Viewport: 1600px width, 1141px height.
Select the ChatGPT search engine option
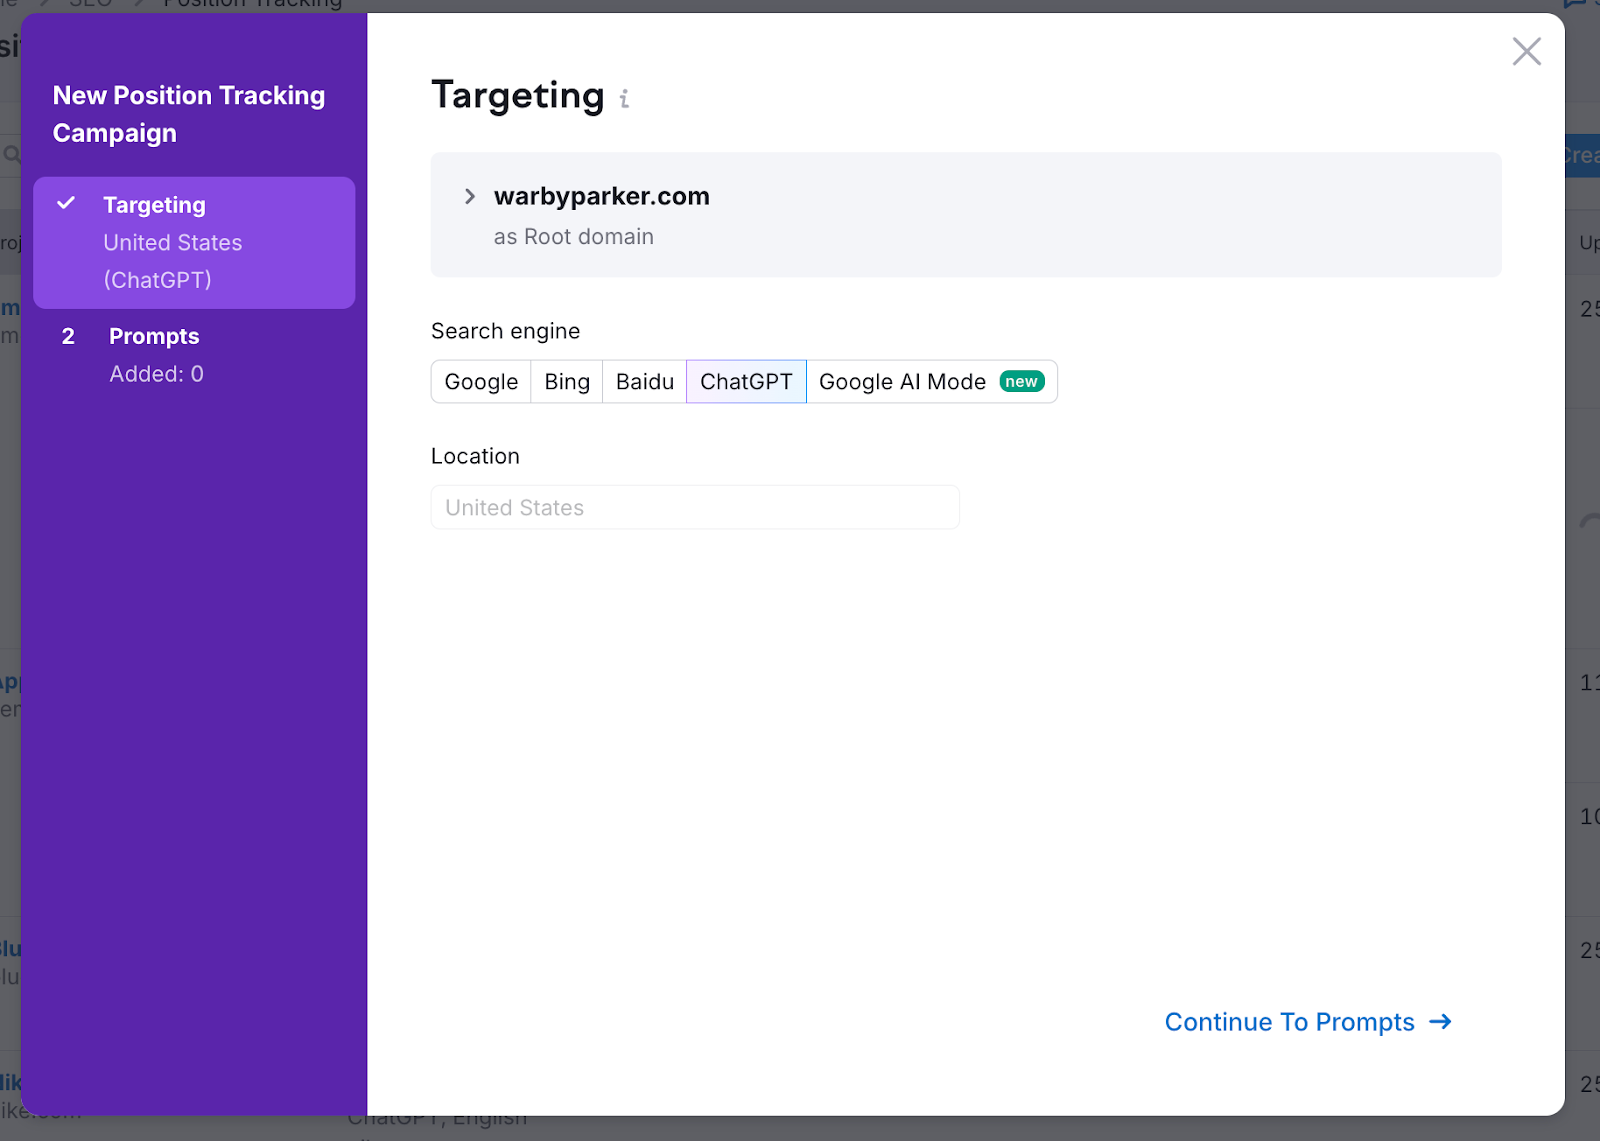coord(745,381)
